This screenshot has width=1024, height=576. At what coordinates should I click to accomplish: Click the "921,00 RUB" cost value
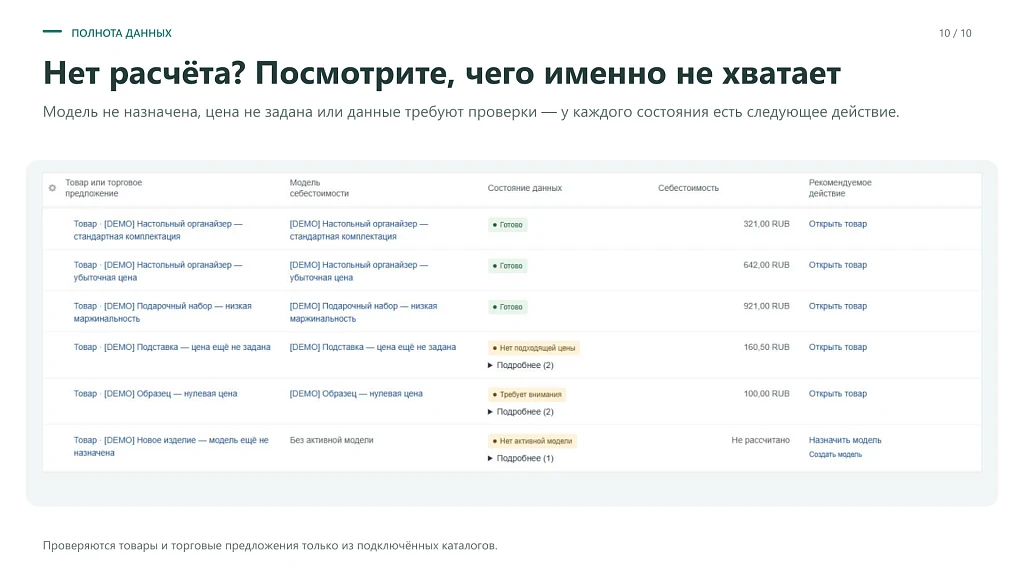pos(766,306)
